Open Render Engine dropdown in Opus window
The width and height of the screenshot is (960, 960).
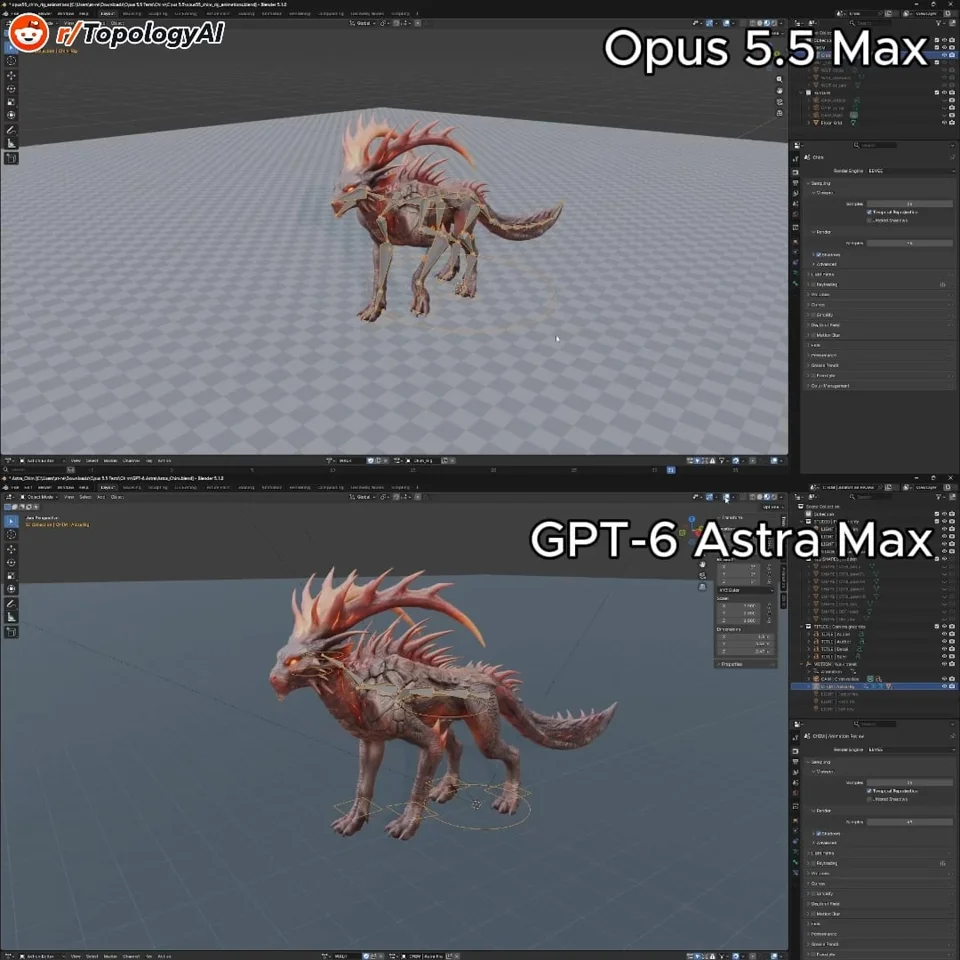tap(910, 171)
